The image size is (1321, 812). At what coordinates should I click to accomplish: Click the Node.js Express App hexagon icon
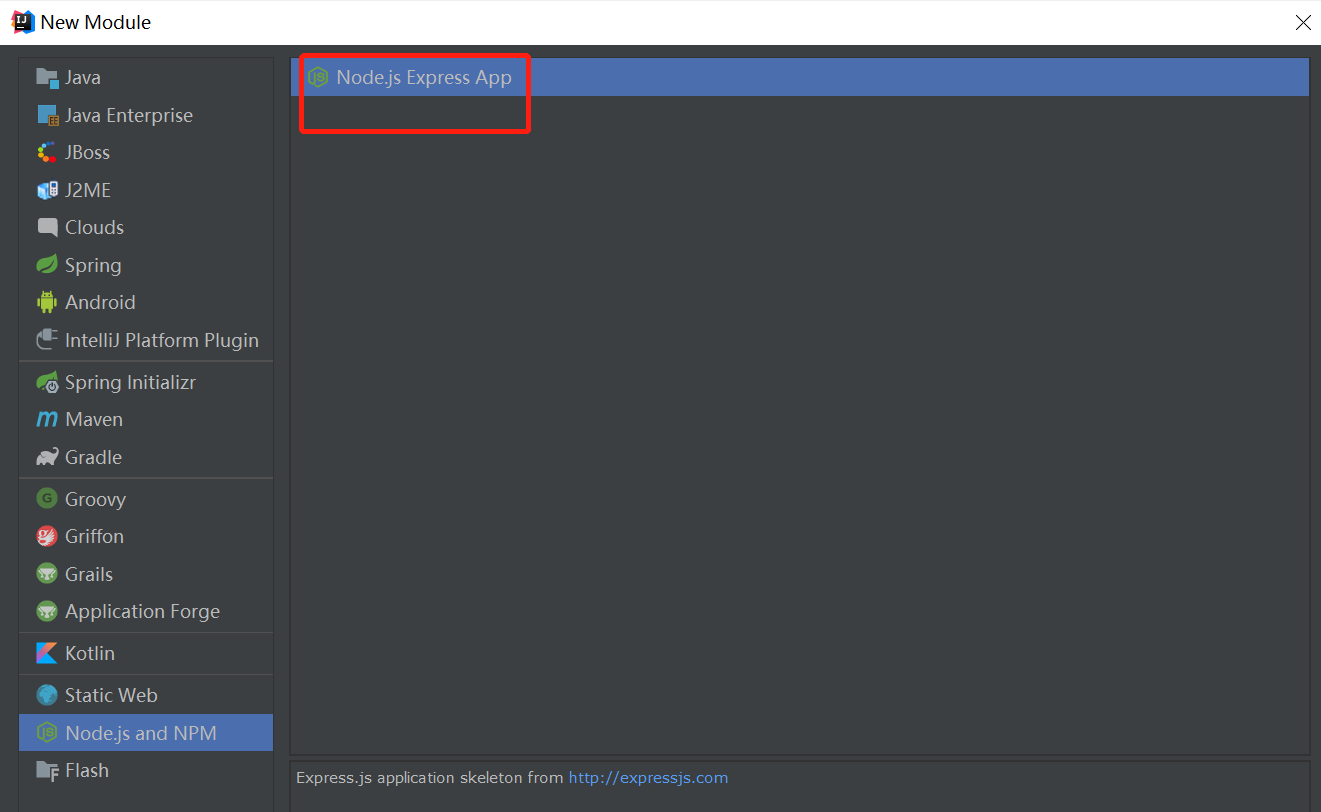click(318, 77)
